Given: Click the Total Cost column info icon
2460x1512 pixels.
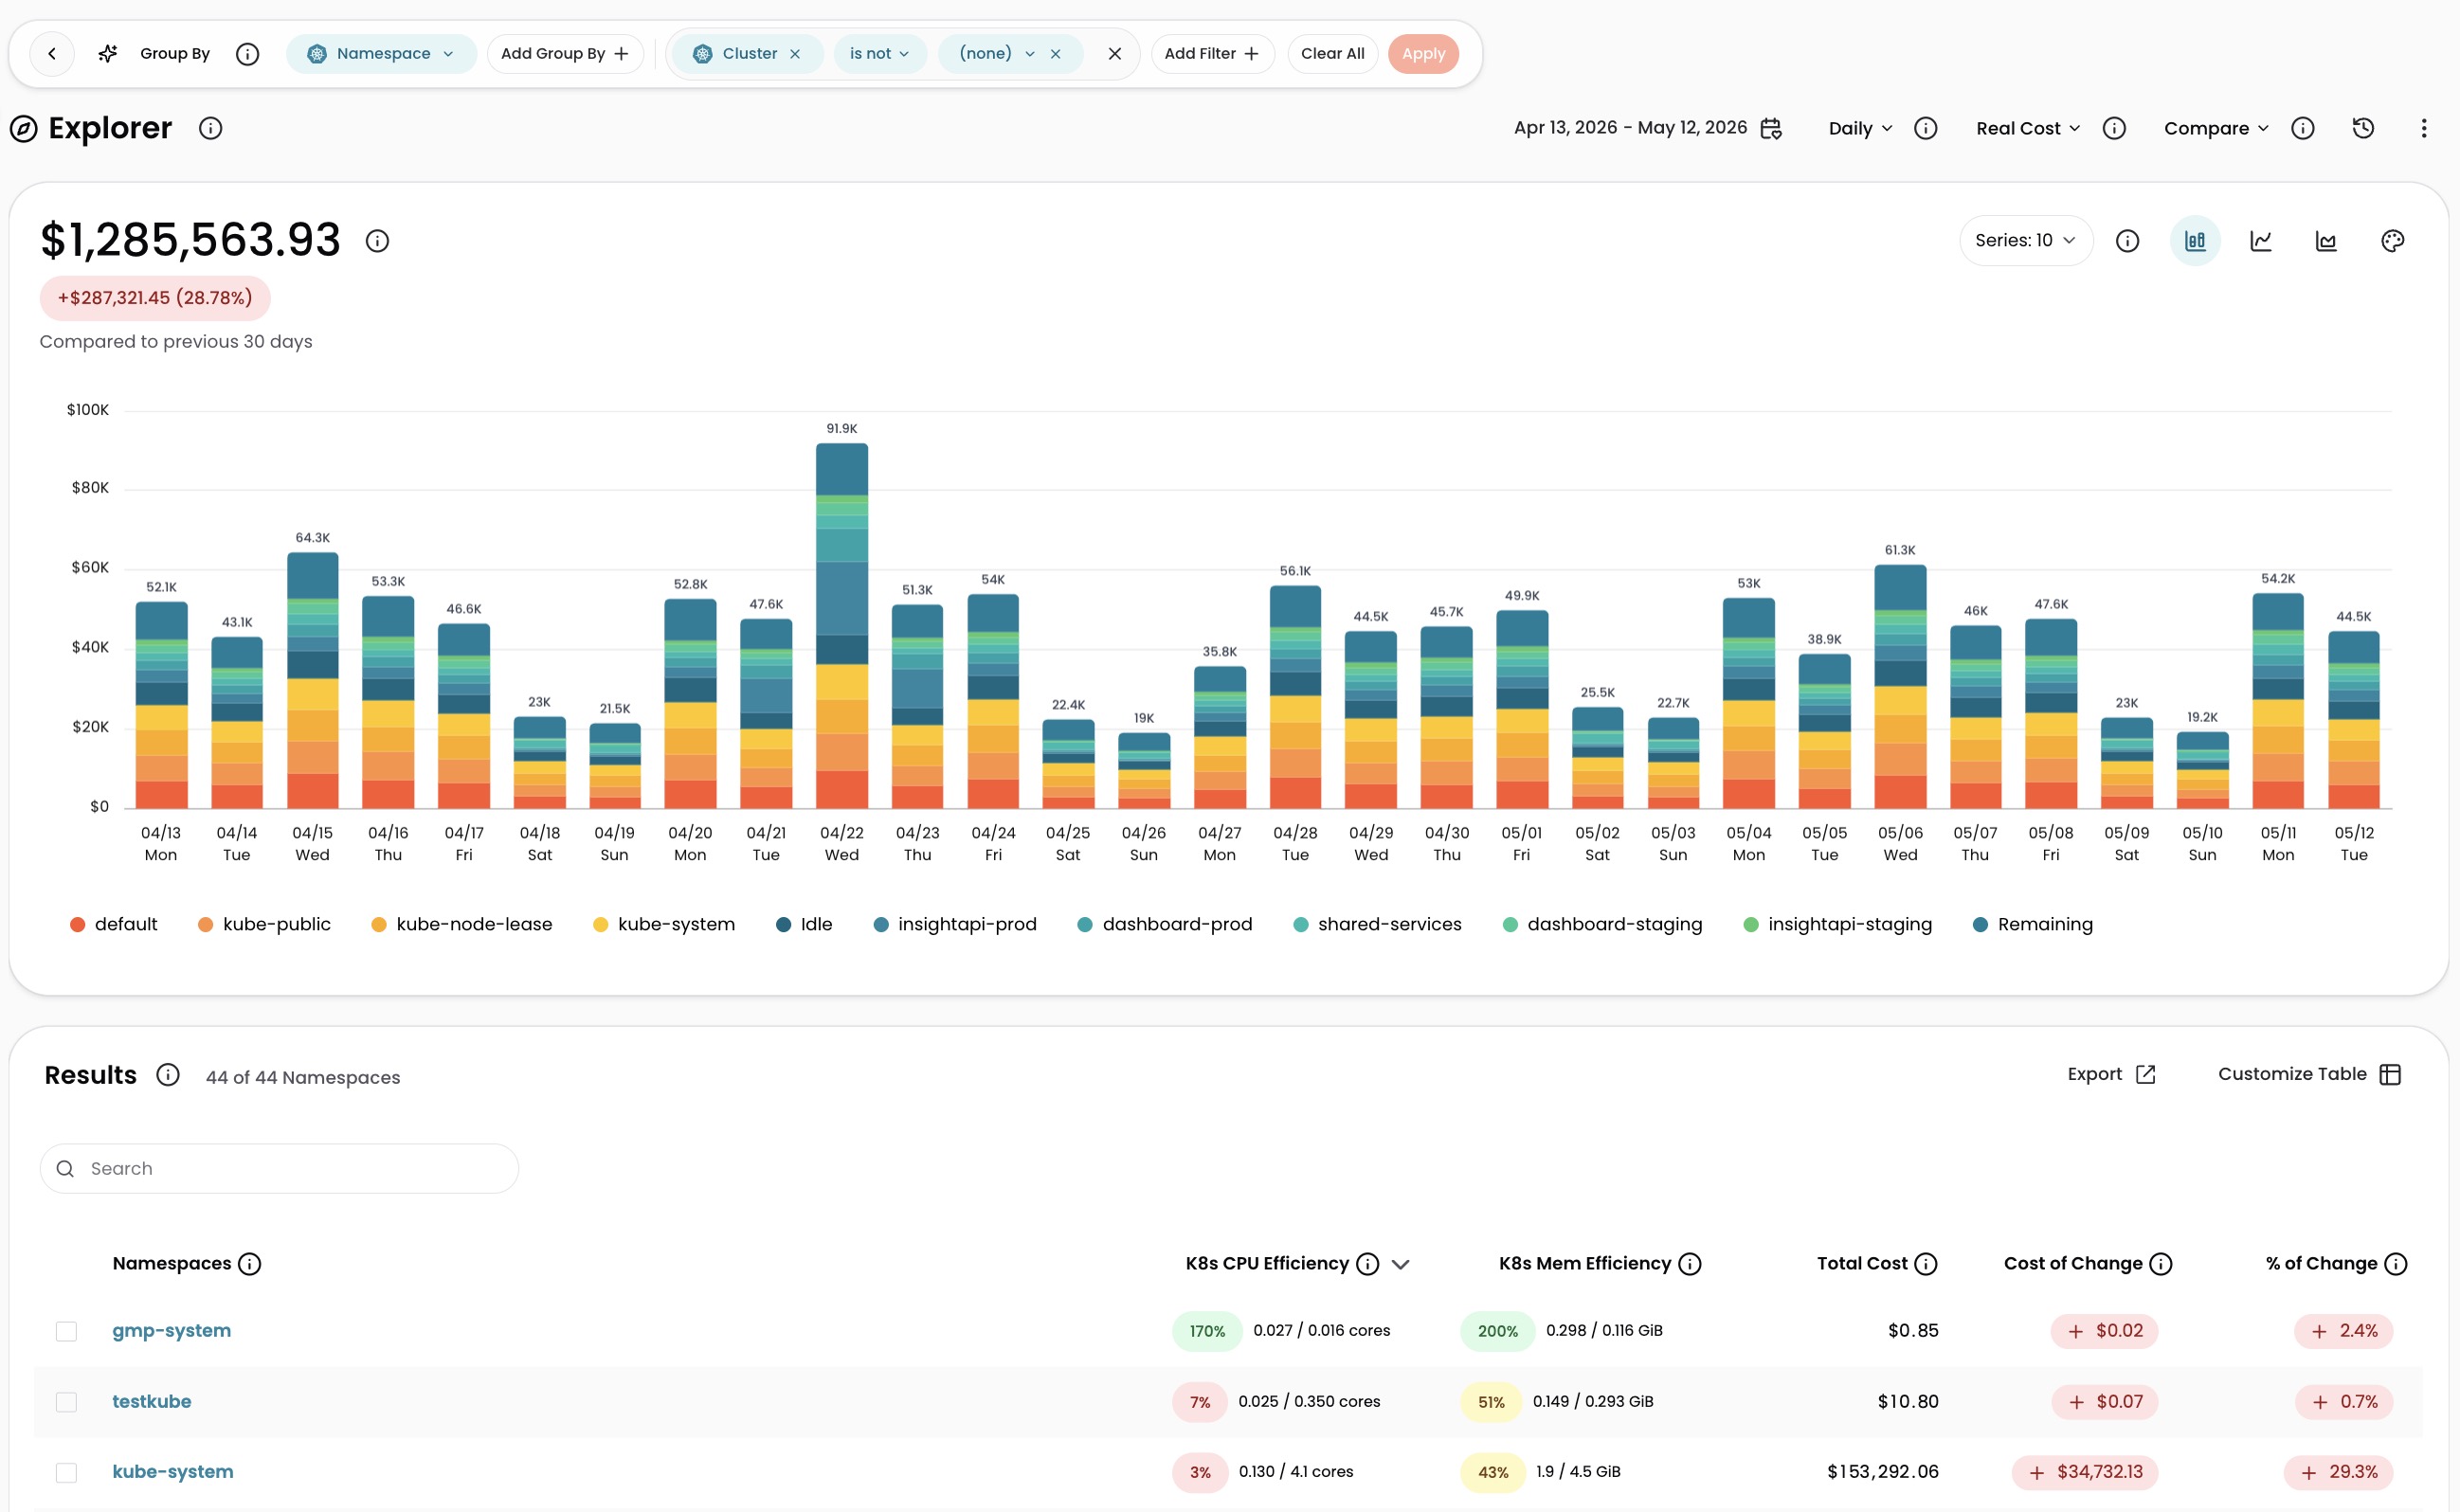Looking at the screenshot, I should [x=1925, y=1264].
